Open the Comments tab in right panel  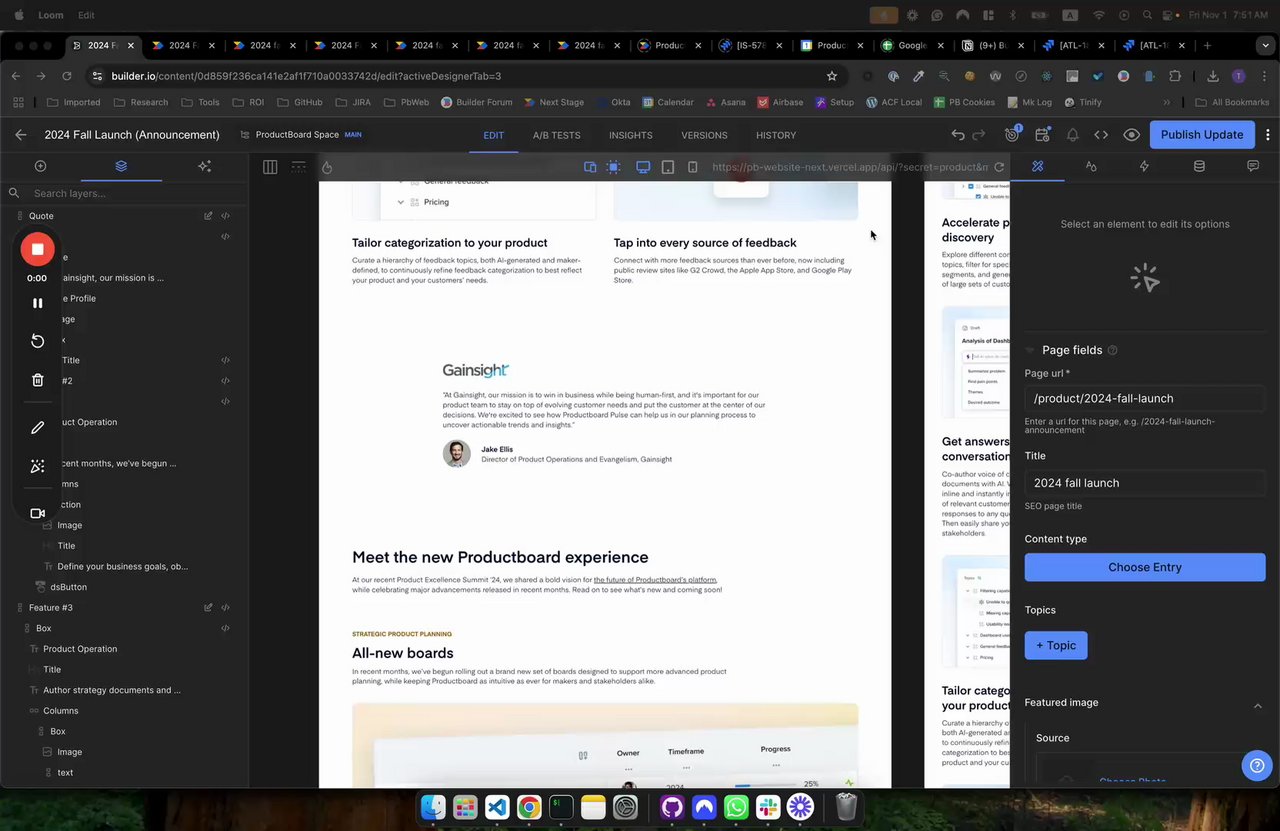coord(1253,166)
